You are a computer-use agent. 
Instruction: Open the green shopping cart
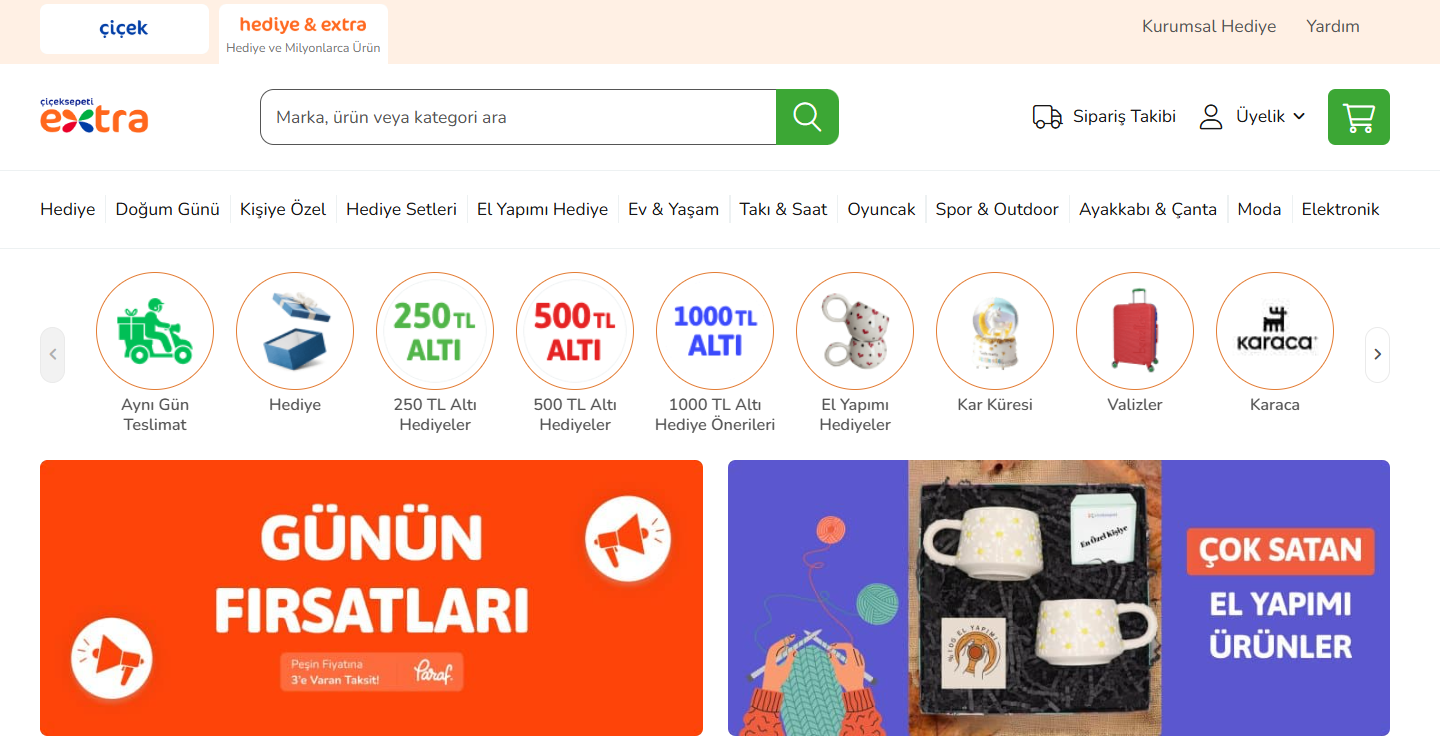click(1358, 117)
